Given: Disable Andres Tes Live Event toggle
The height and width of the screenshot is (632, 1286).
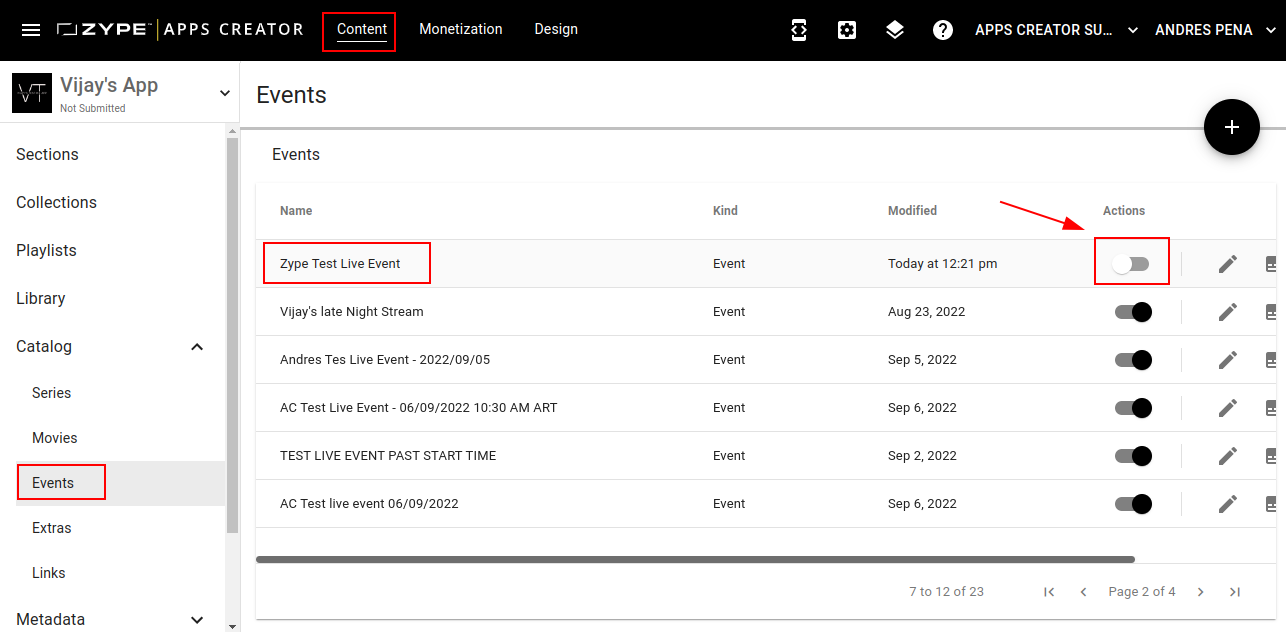Looking at the screenshot, I should point(1133,360).
